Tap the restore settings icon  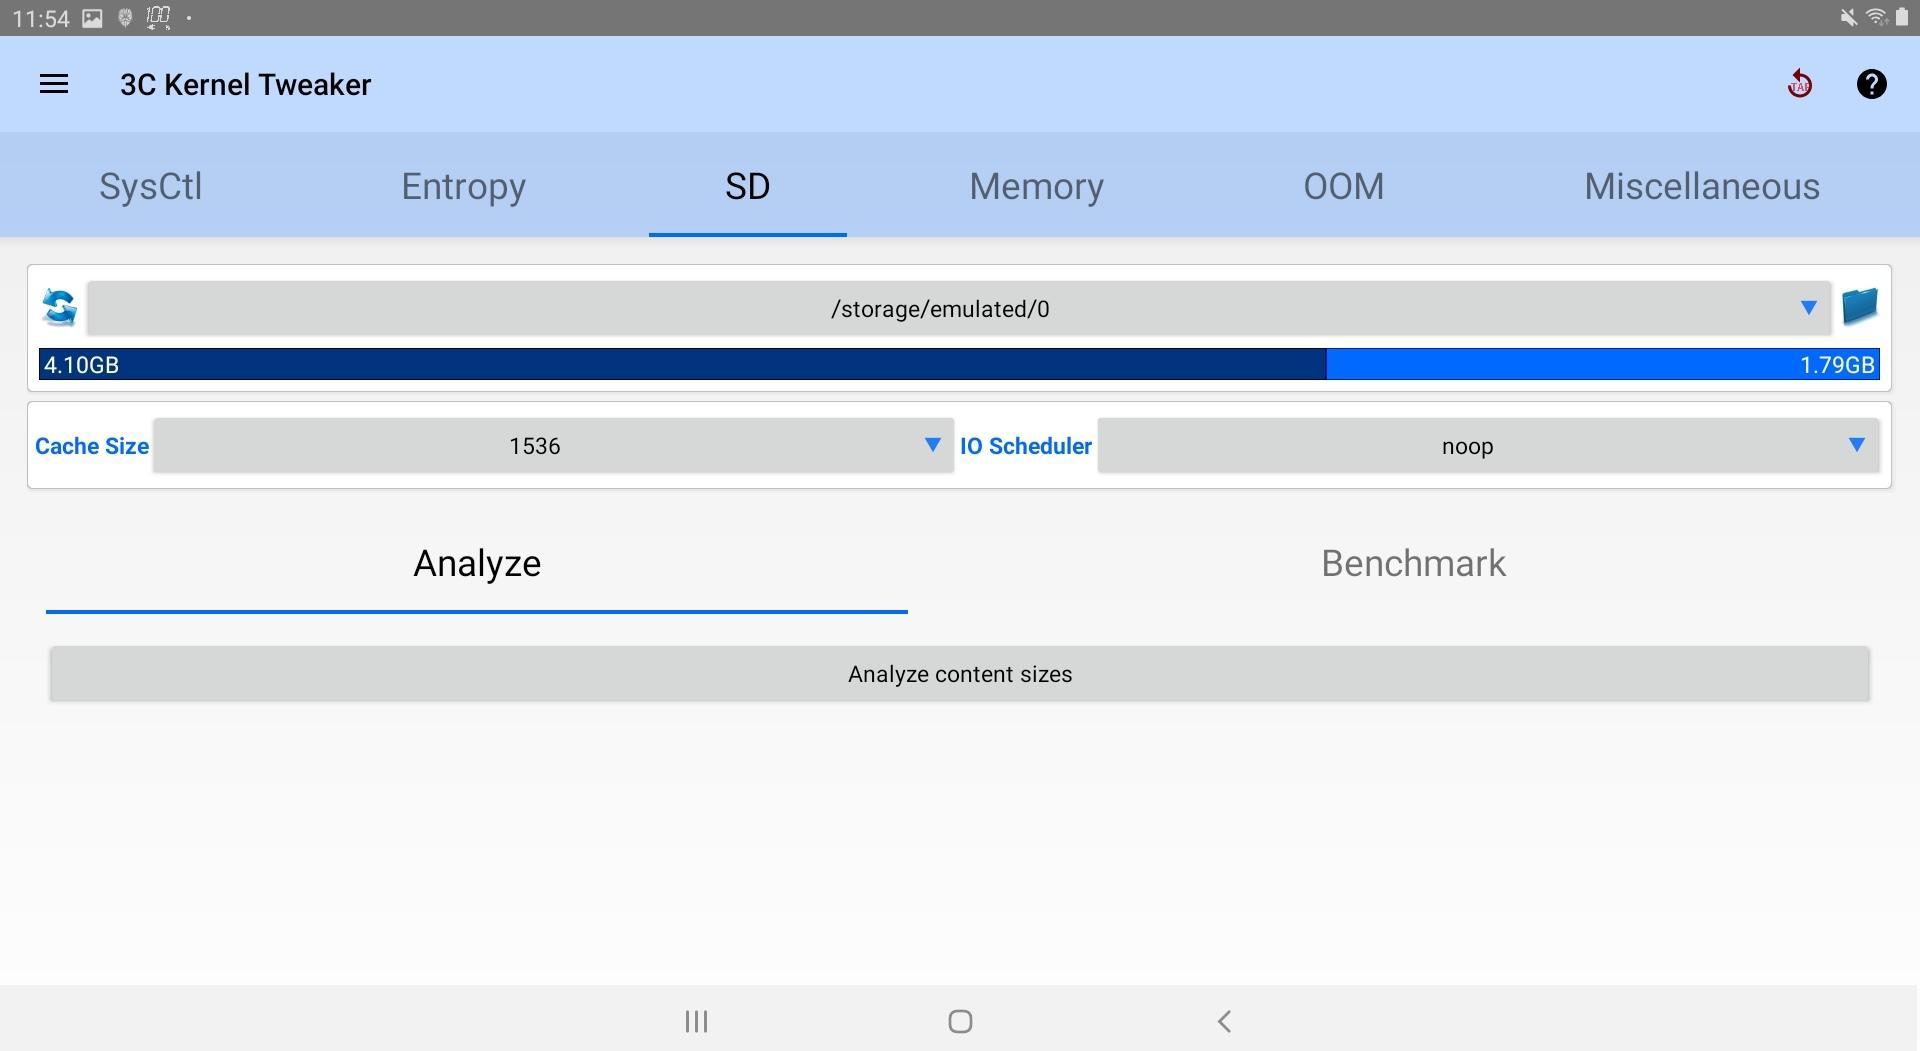pyautogui.click(x=1799, y=84)
